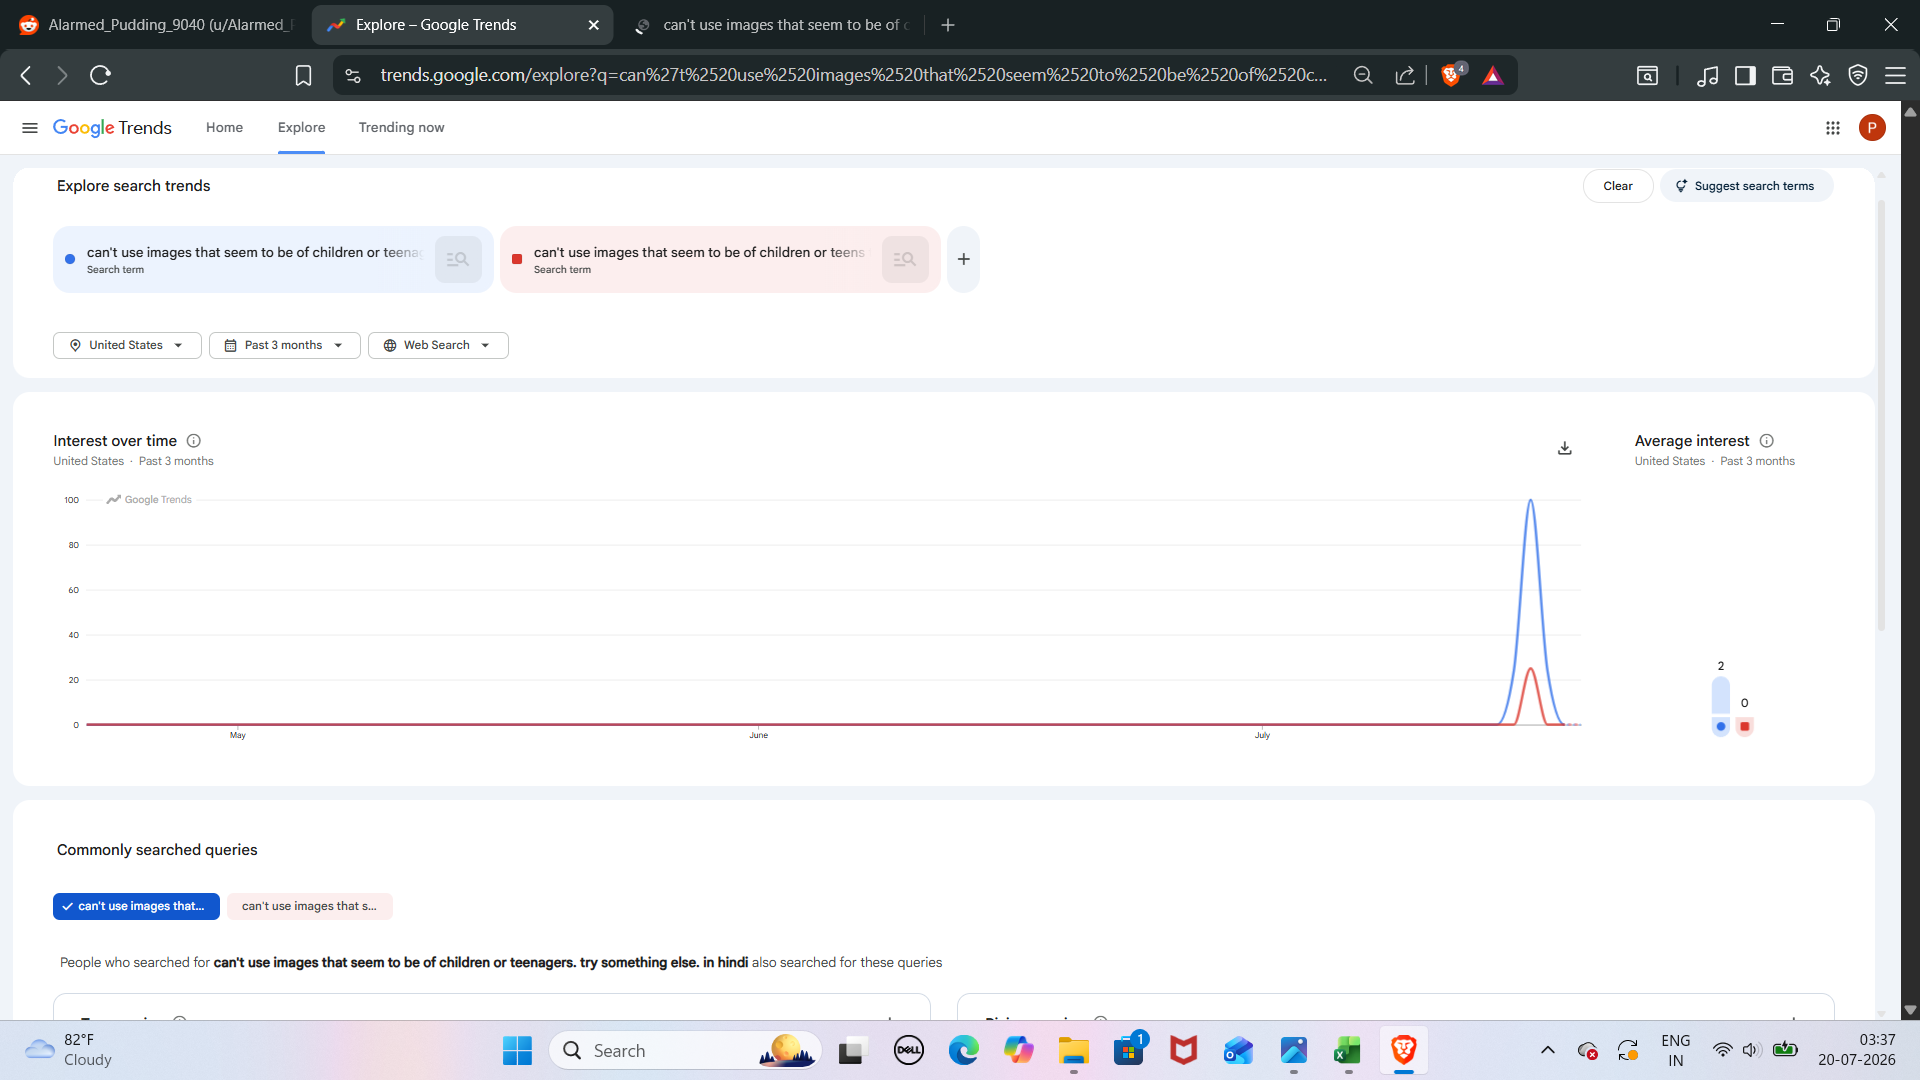Open the Brave Shields icon
The image size is (1920, 1080).
1451,75
